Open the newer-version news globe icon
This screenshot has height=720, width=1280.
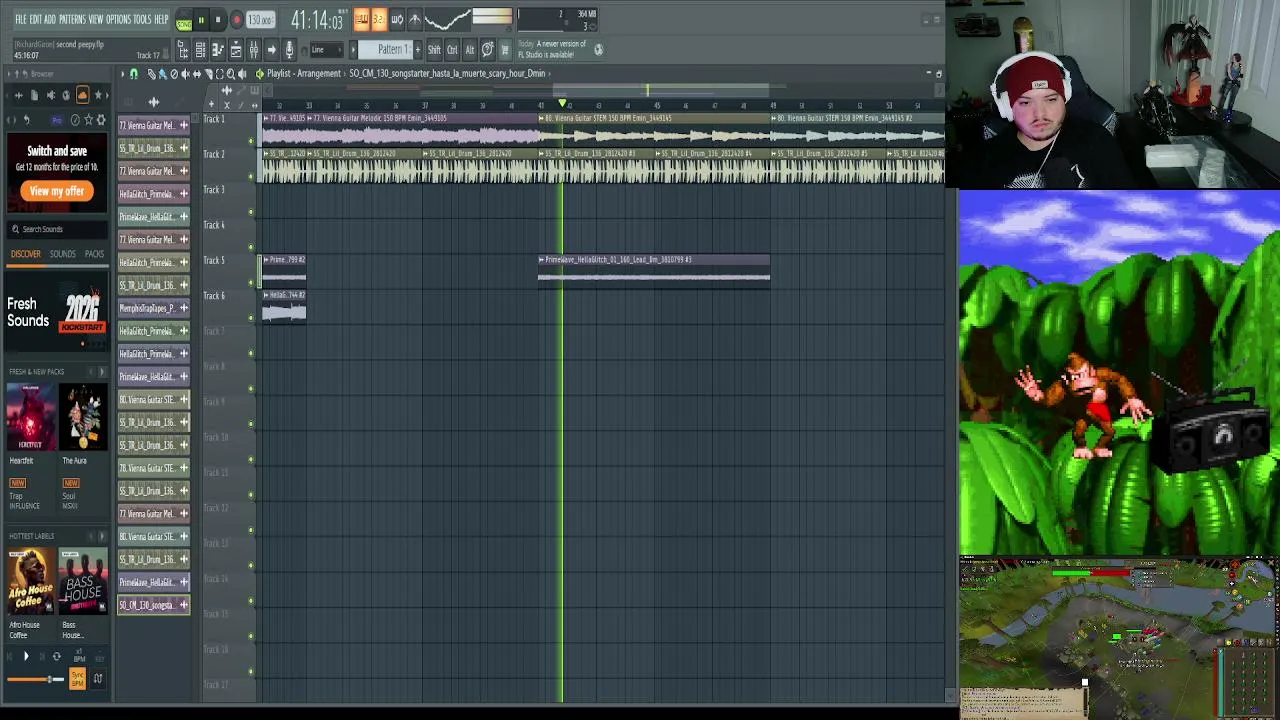point(598,49)
